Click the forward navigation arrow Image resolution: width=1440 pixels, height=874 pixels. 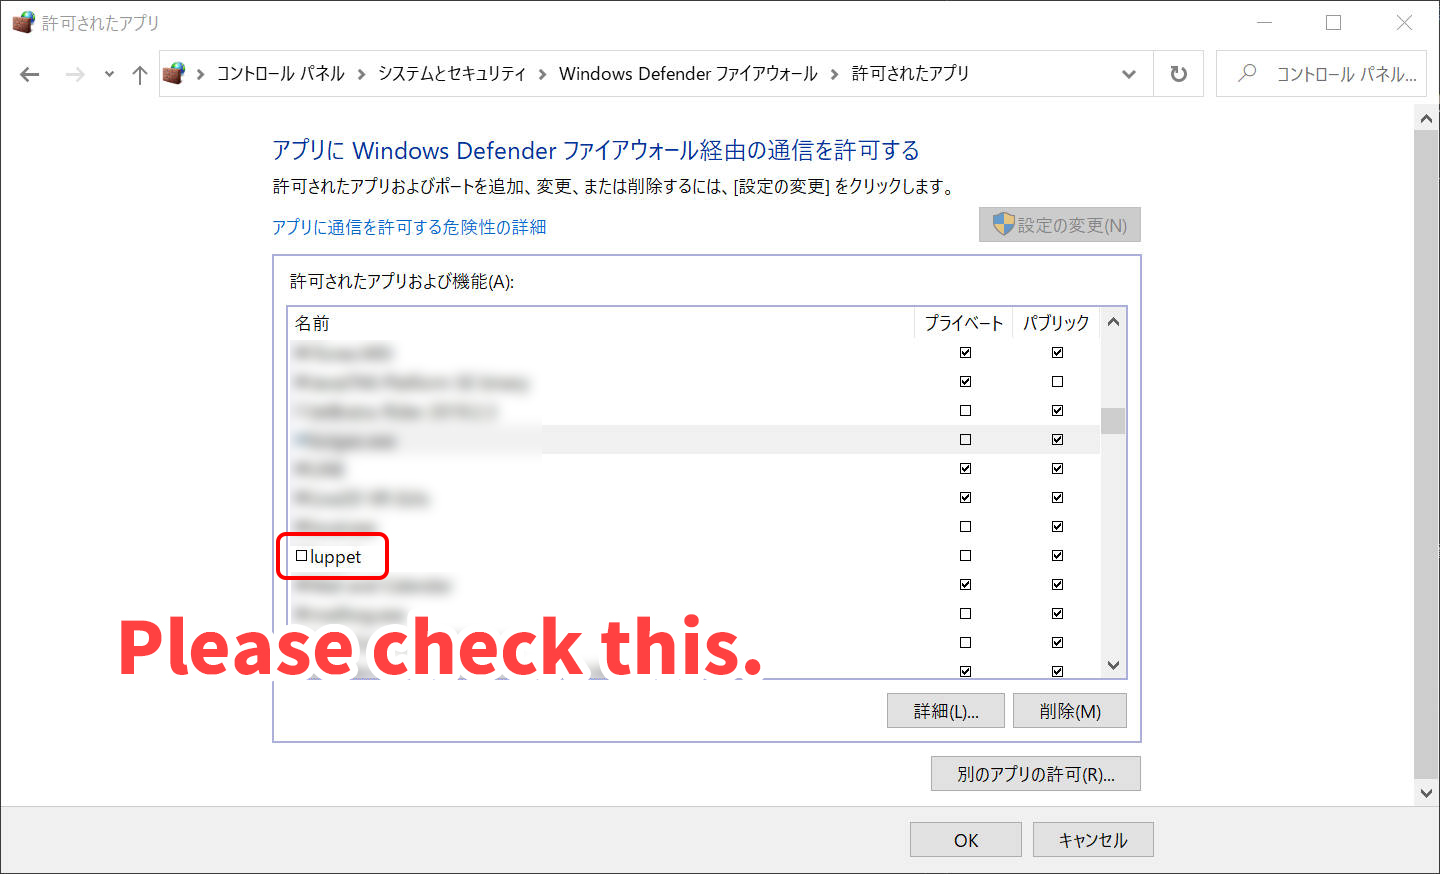click(75, 74)
